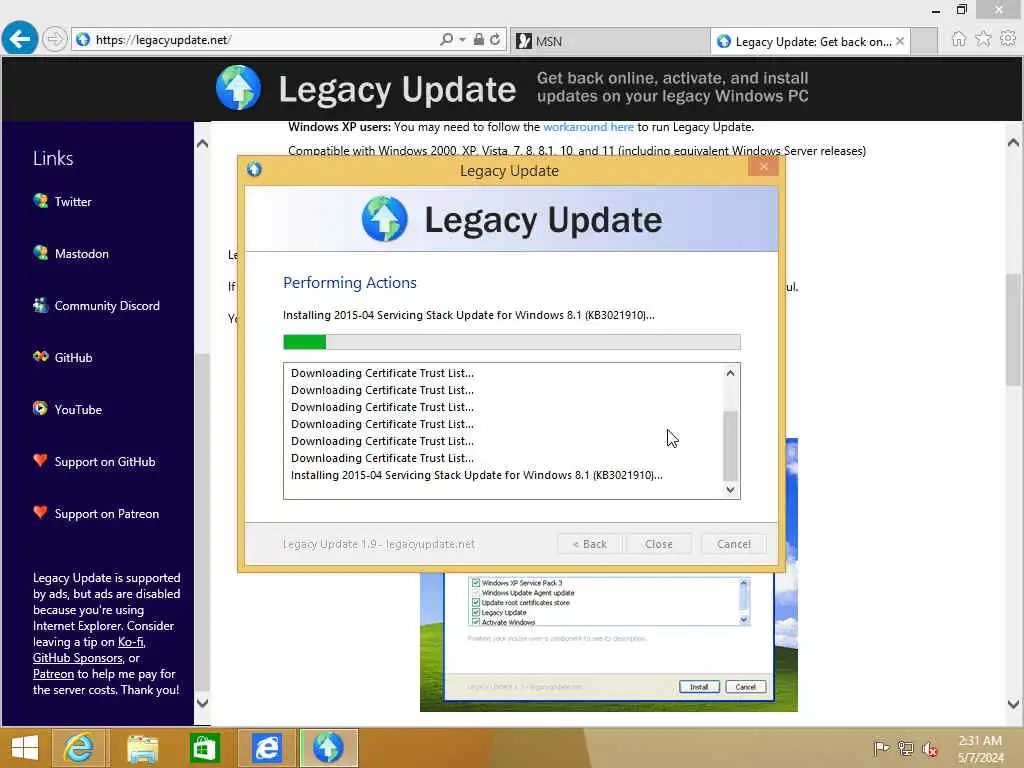Follow the Patreon link in sidebar text
1024x768 pixels.
click(54, 674)
